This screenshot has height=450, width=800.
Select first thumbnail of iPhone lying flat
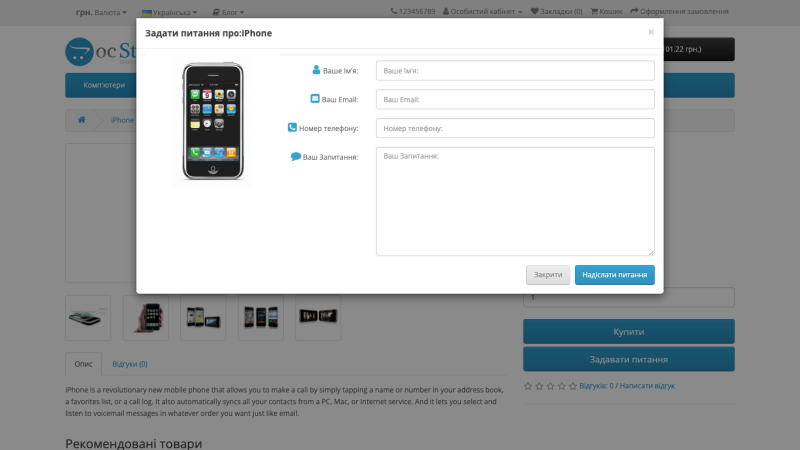[88, 317]
